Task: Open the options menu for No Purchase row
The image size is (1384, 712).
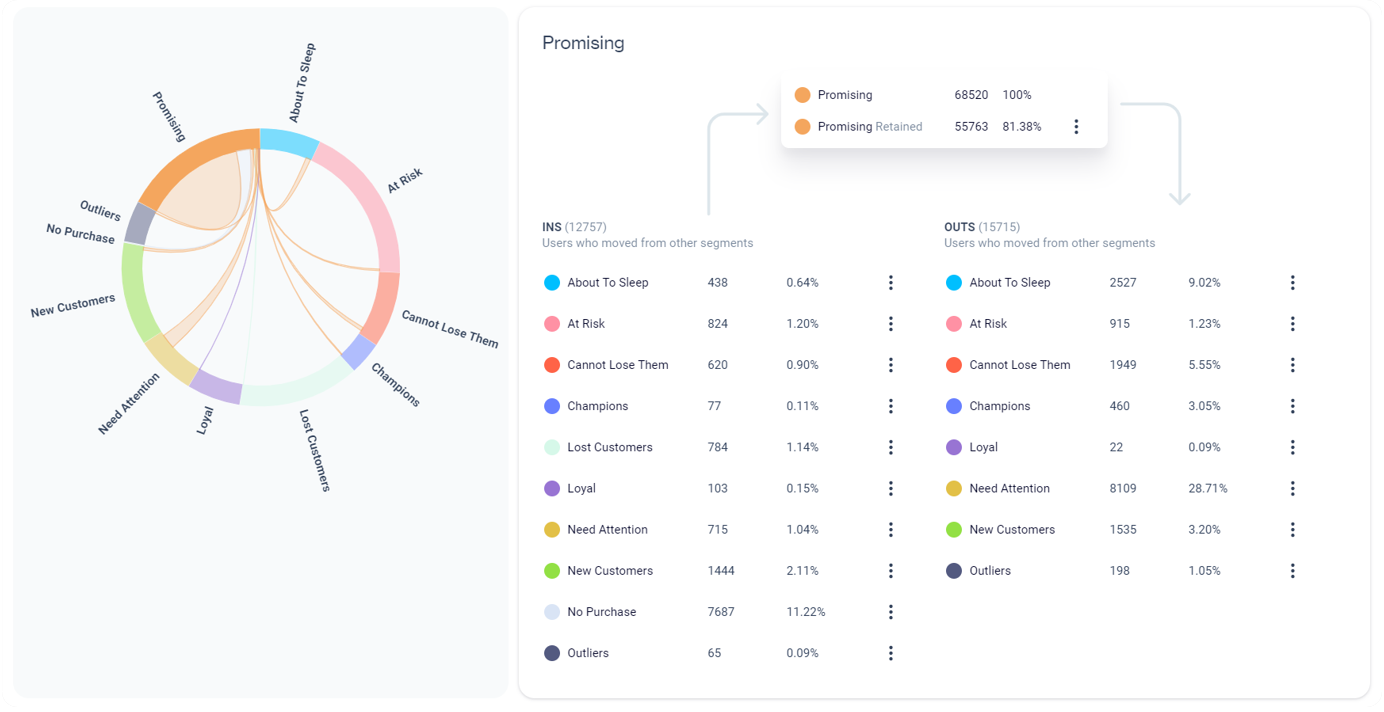Action: coord(890,611)
